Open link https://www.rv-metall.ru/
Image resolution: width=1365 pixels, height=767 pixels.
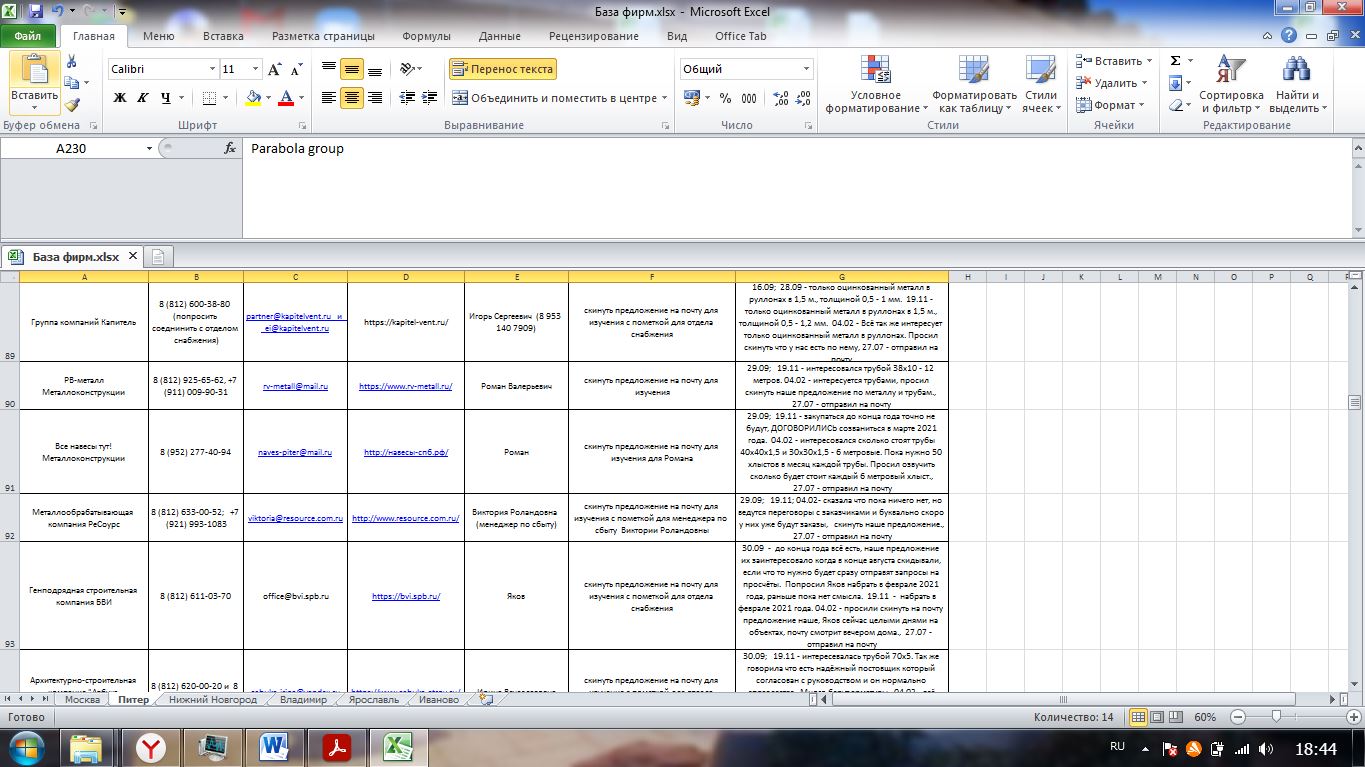point(406,386)
